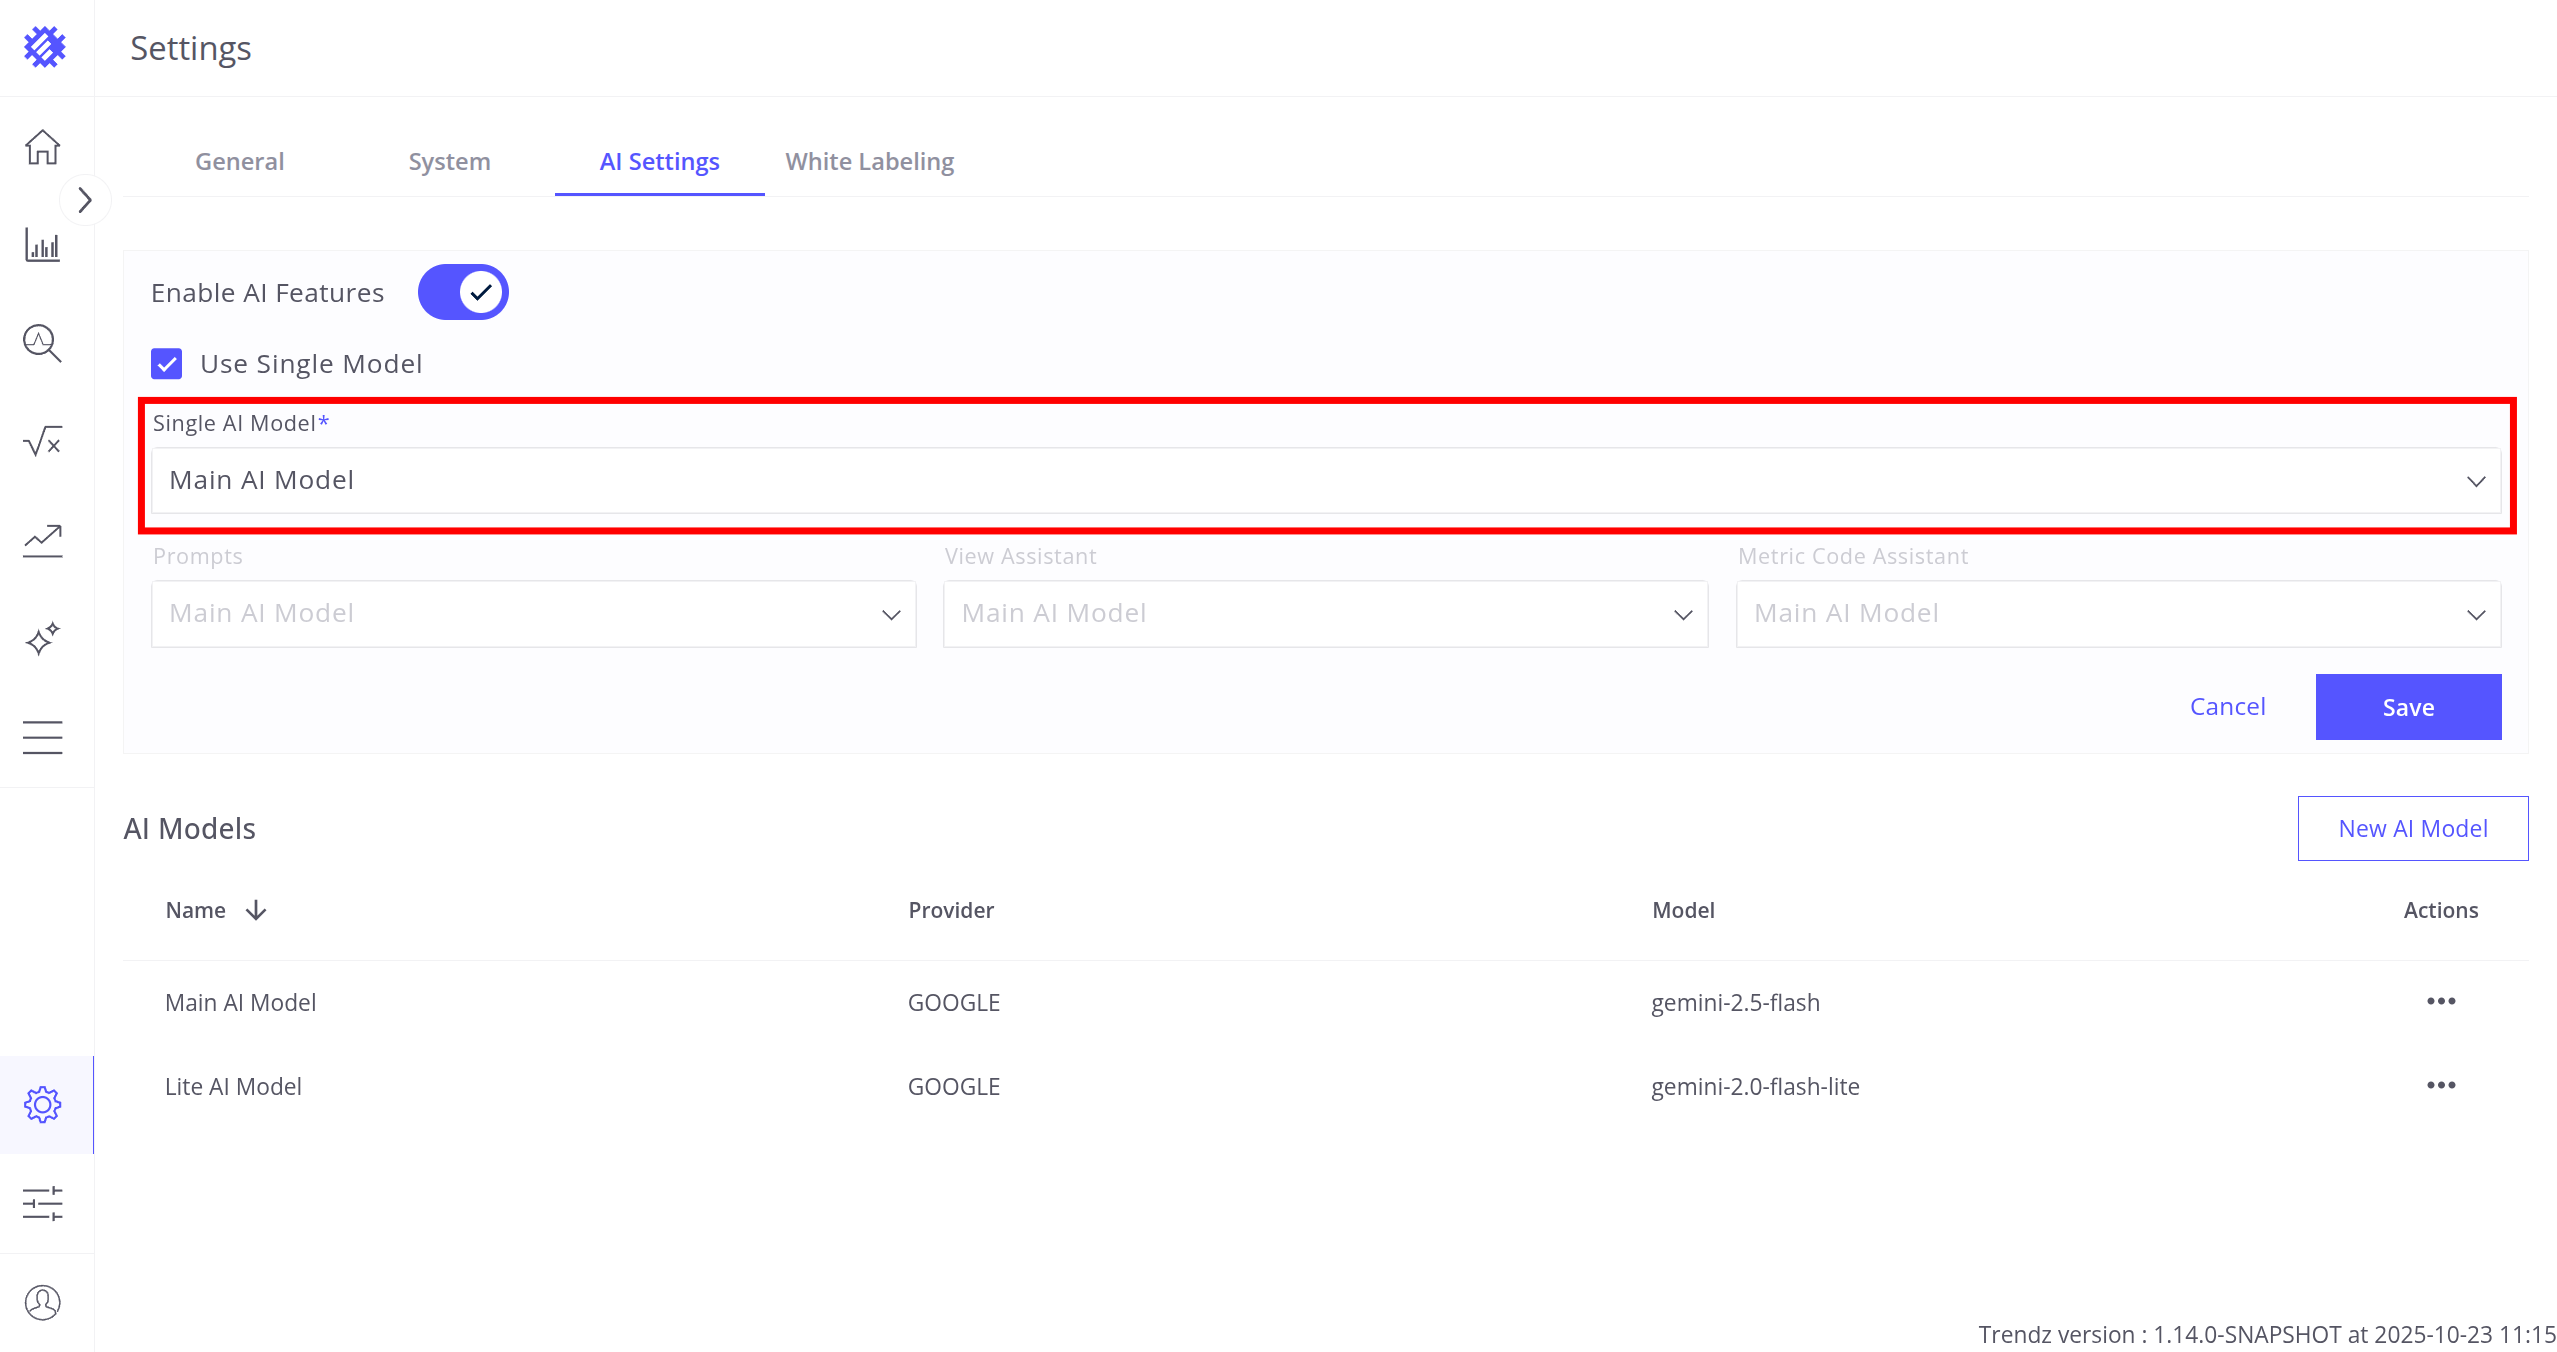Open the user profile icon
The width and height of the screenshot is (2557, 1352).
tap(42, 1302)
